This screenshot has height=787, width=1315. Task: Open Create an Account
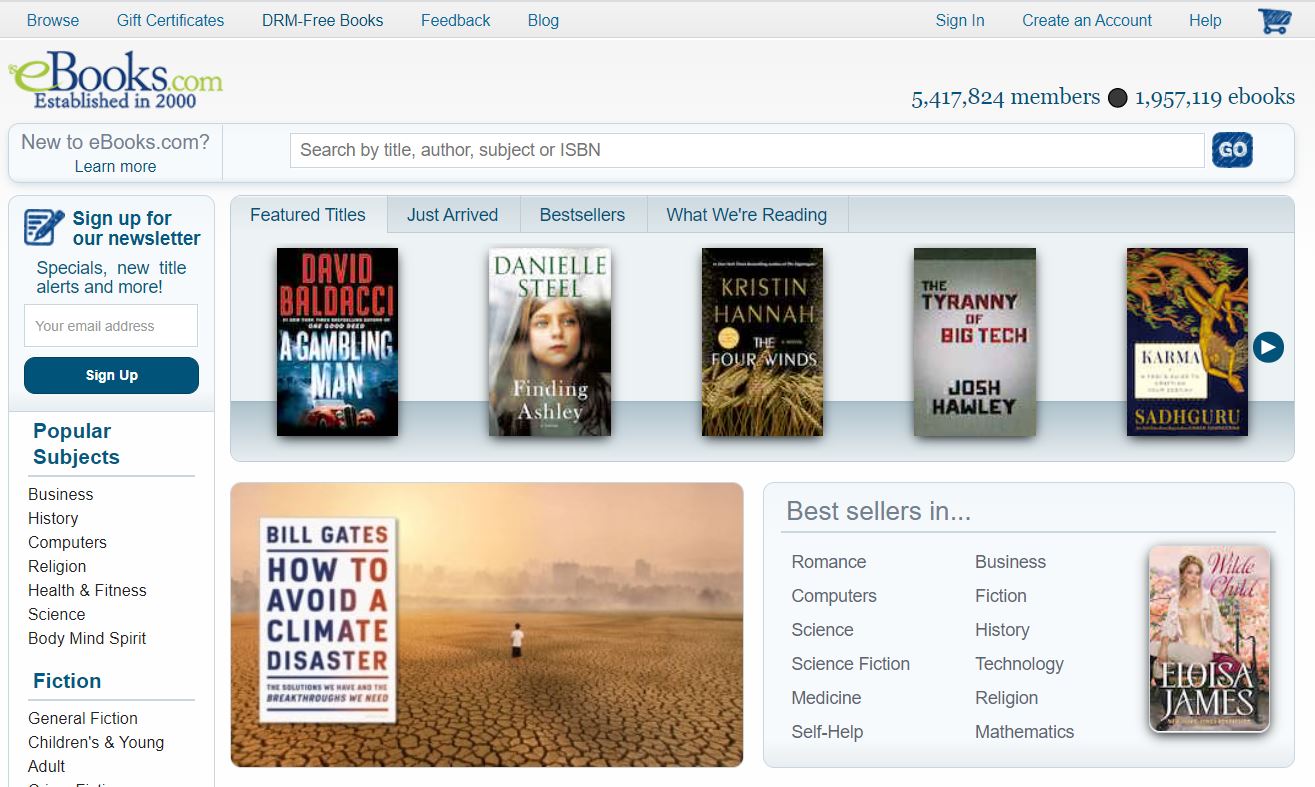(x=1086, y=20)
